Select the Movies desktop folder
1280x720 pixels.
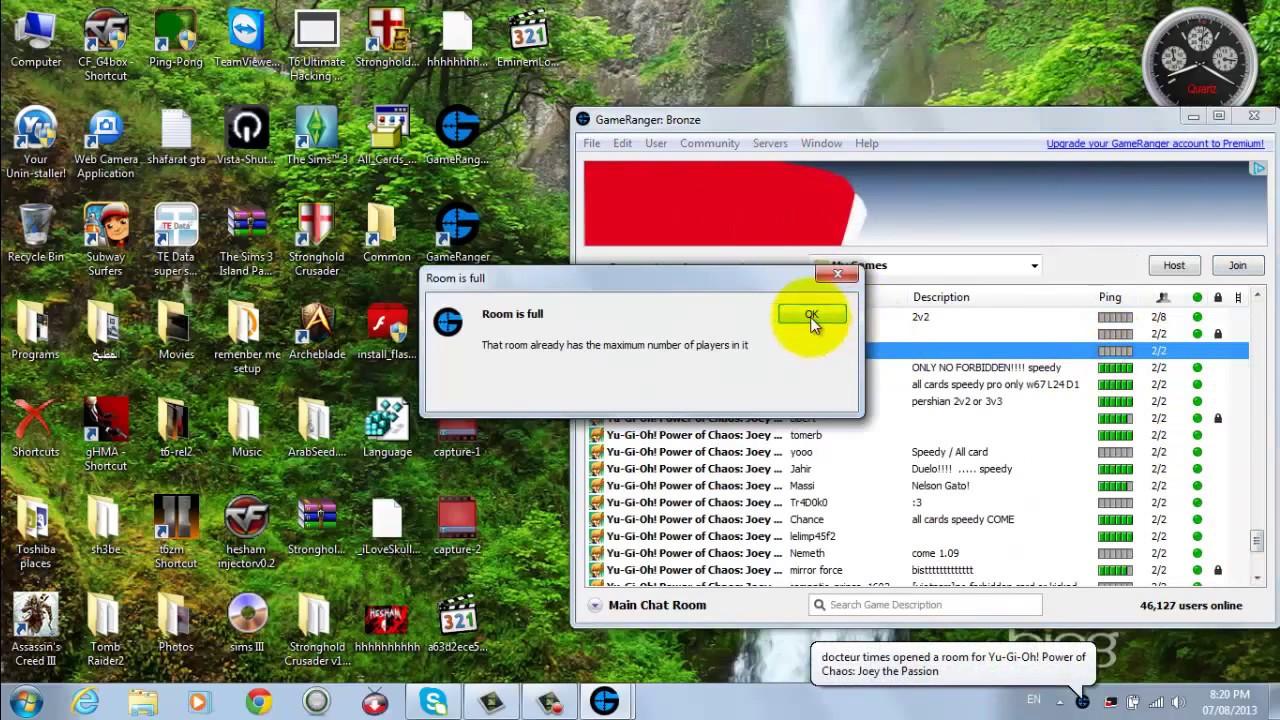[176, 331]
